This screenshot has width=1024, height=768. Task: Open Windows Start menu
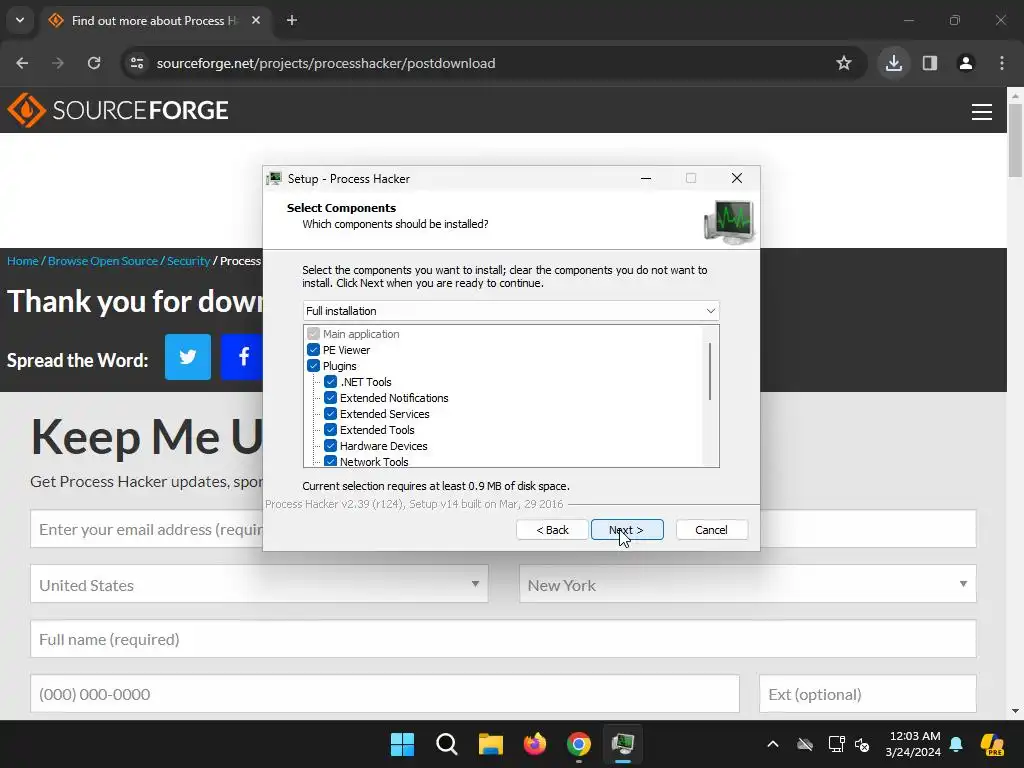click(402, 744)
